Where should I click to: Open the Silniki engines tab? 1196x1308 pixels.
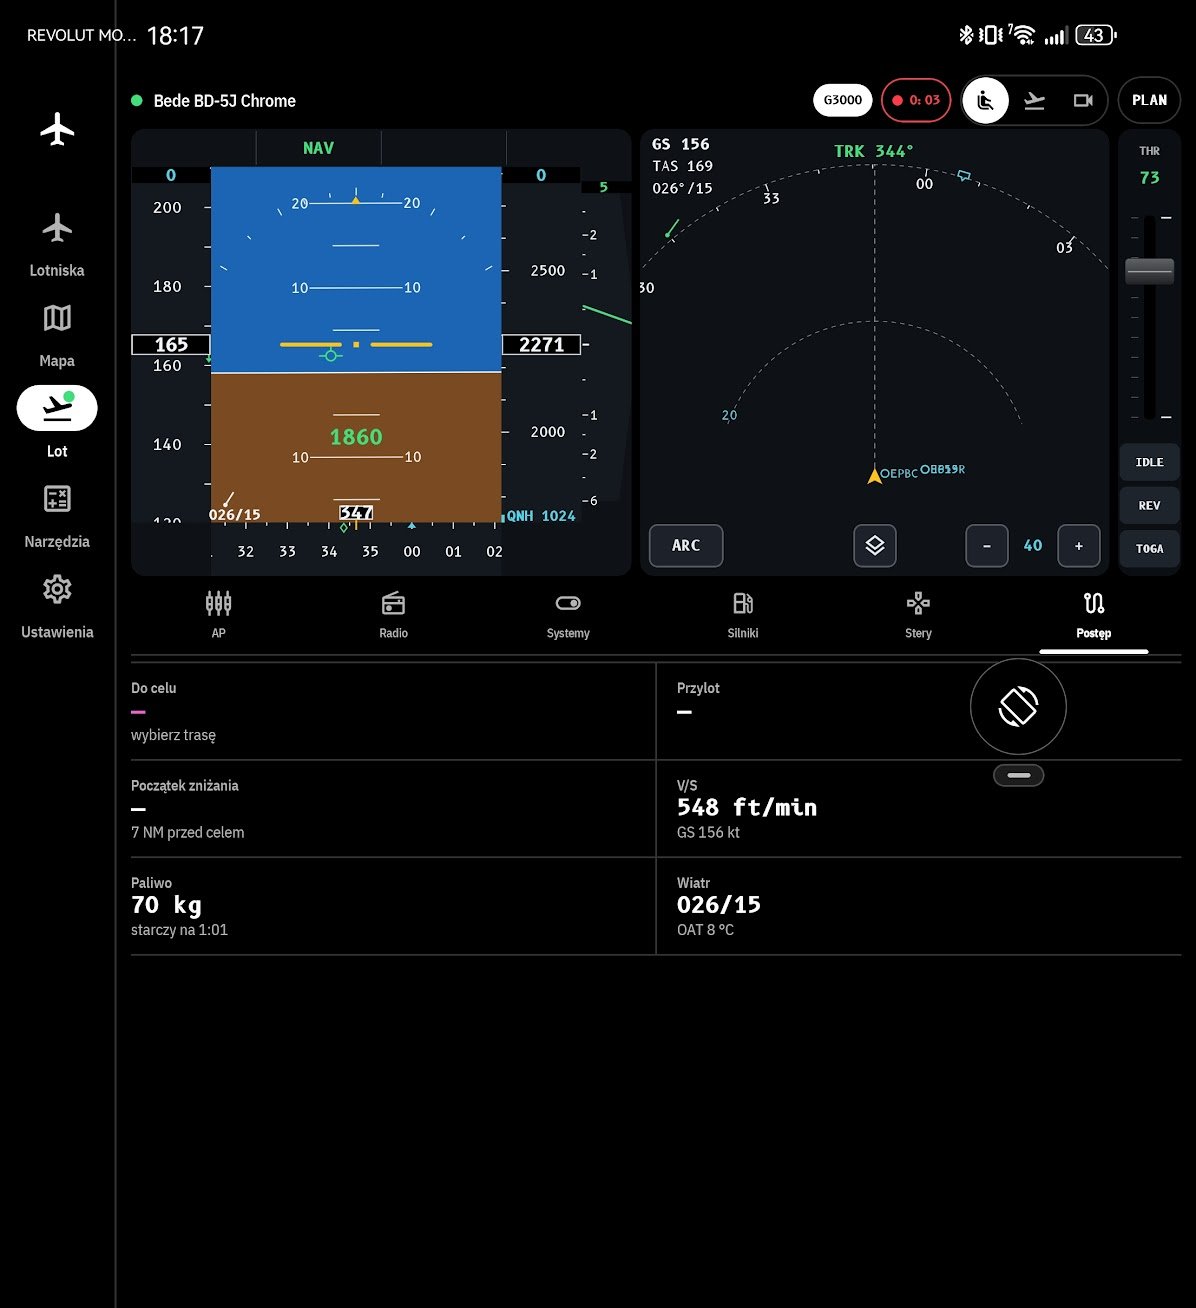[x=743, y=615]
